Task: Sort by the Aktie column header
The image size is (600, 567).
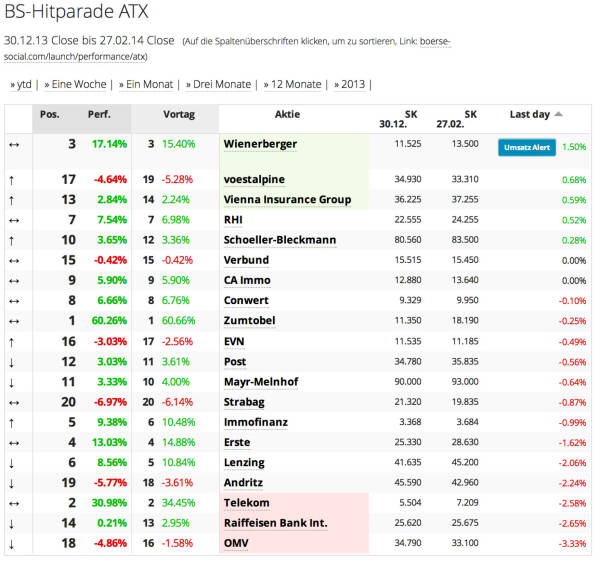Action: (286, 114)
